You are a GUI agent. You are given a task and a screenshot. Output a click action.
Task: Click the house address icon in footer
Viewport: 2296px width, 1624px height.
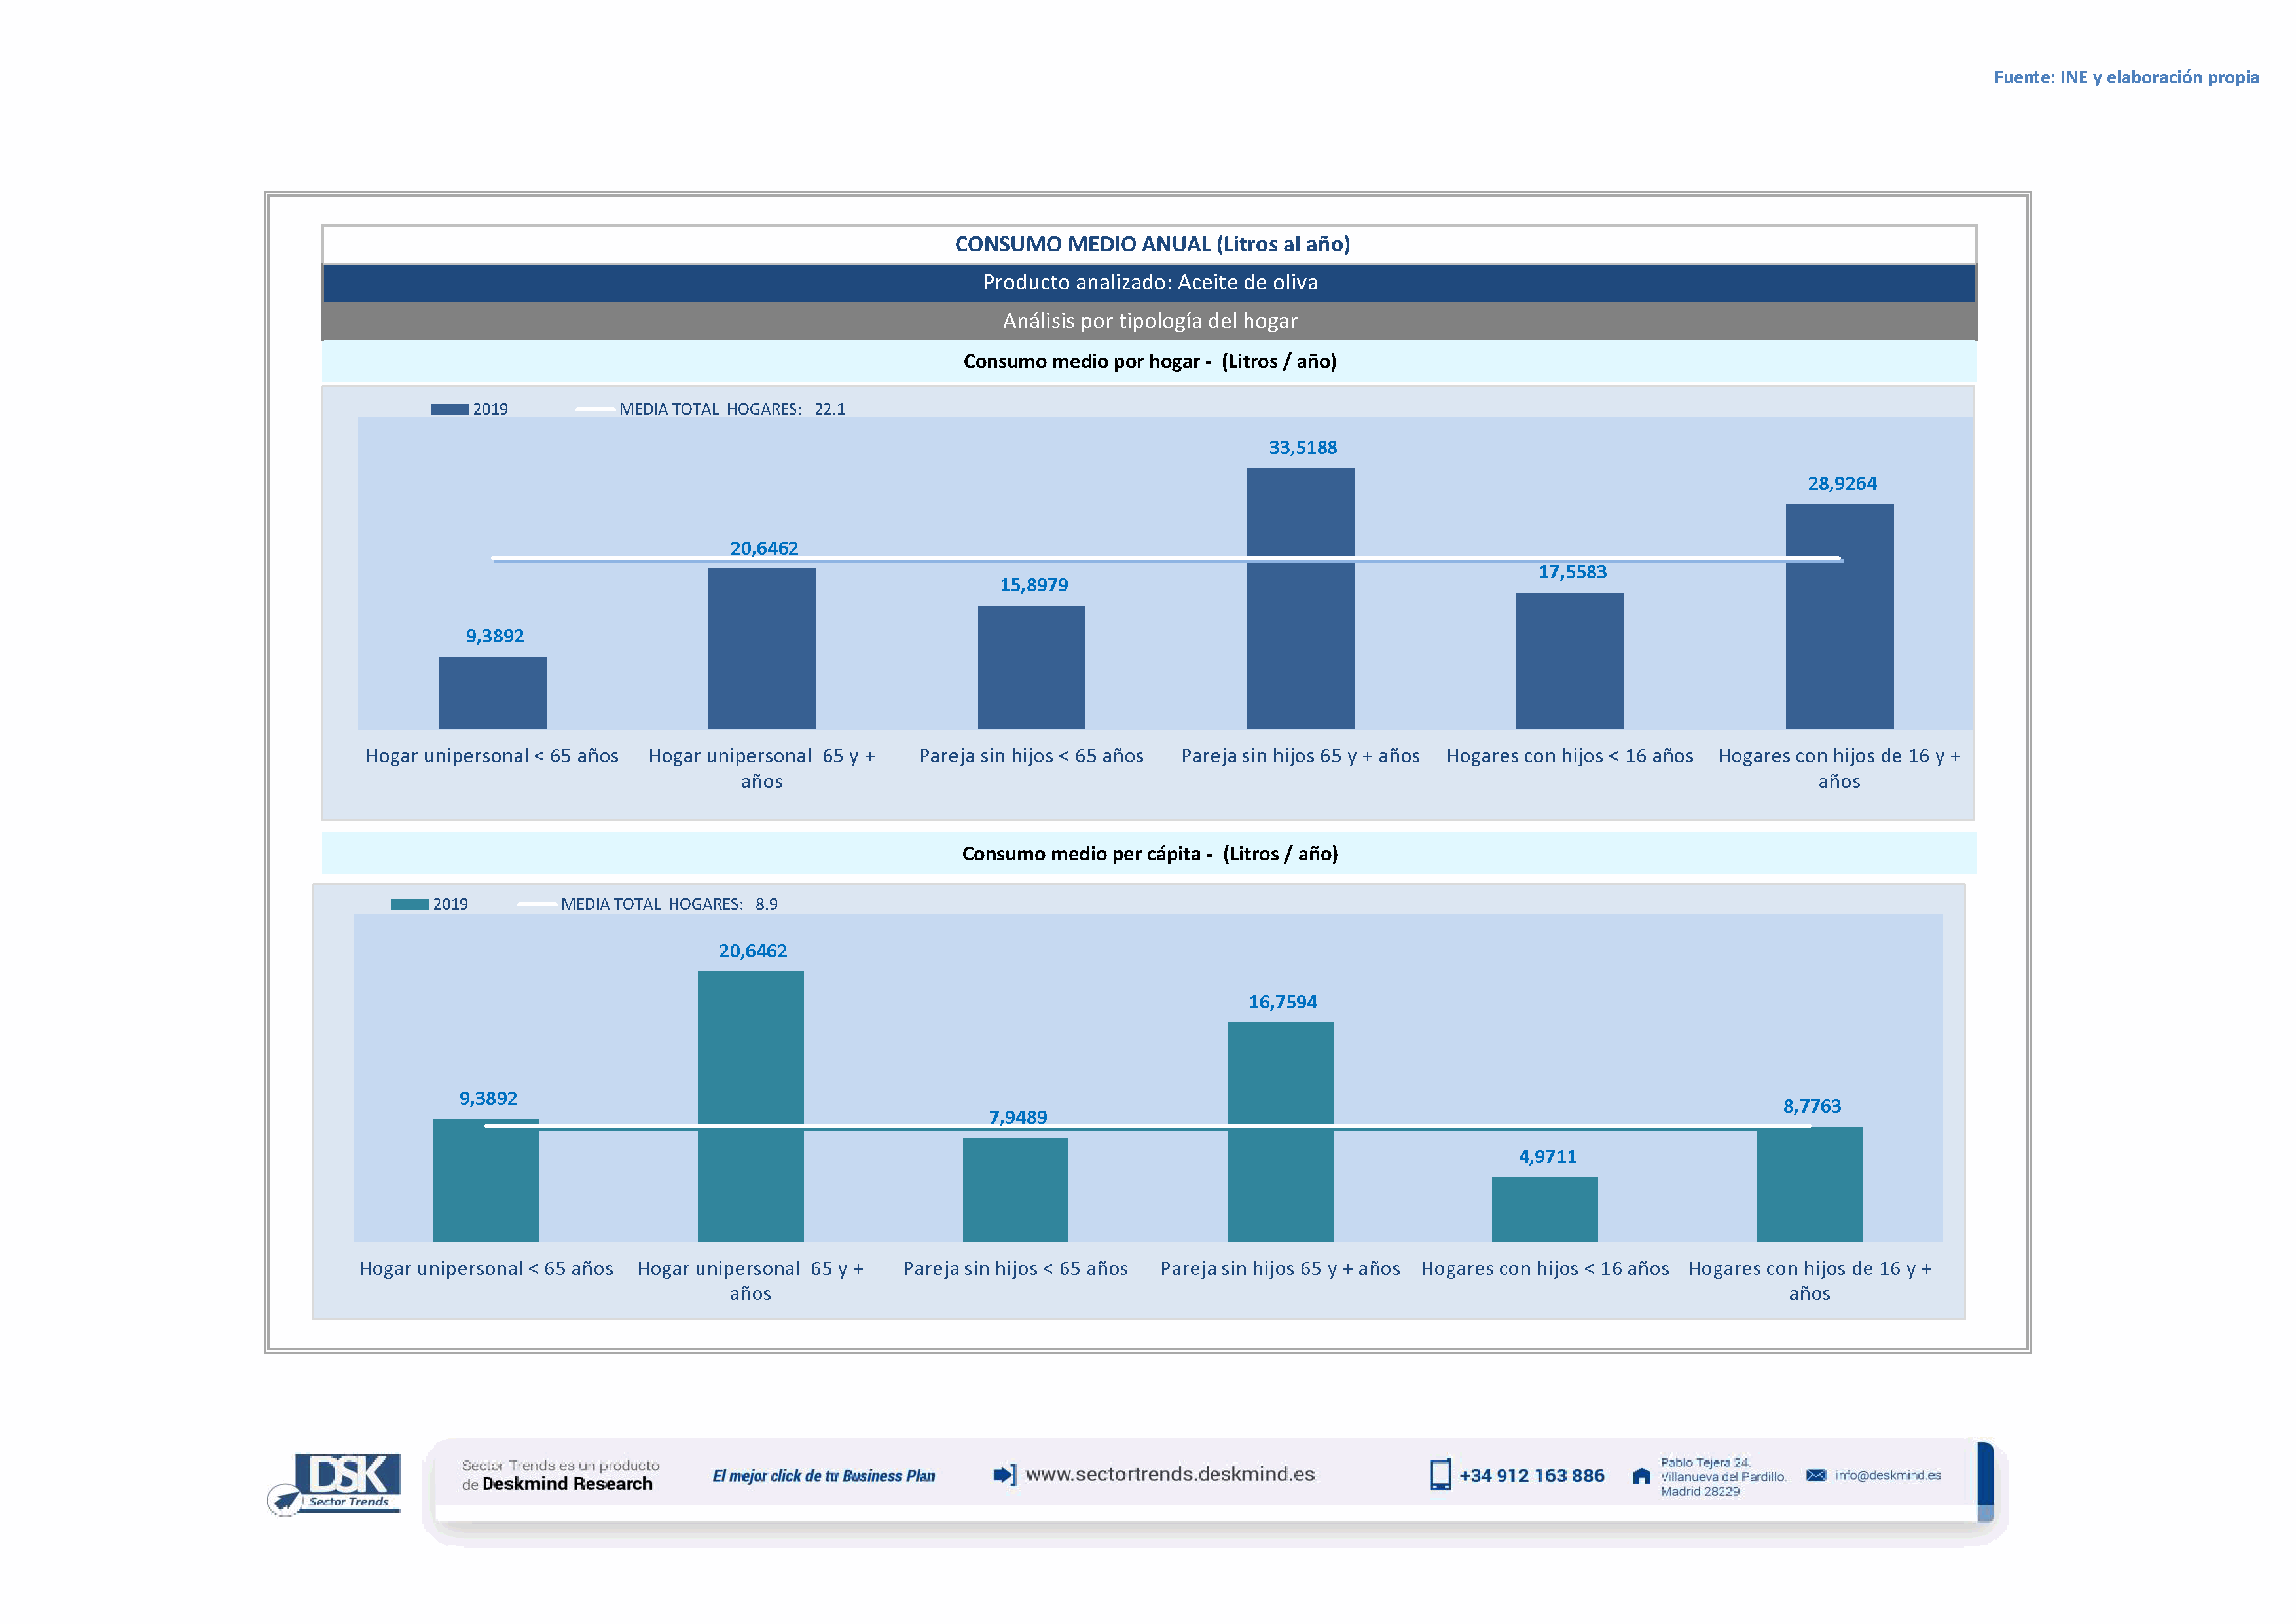[x=1641, y=1476]
